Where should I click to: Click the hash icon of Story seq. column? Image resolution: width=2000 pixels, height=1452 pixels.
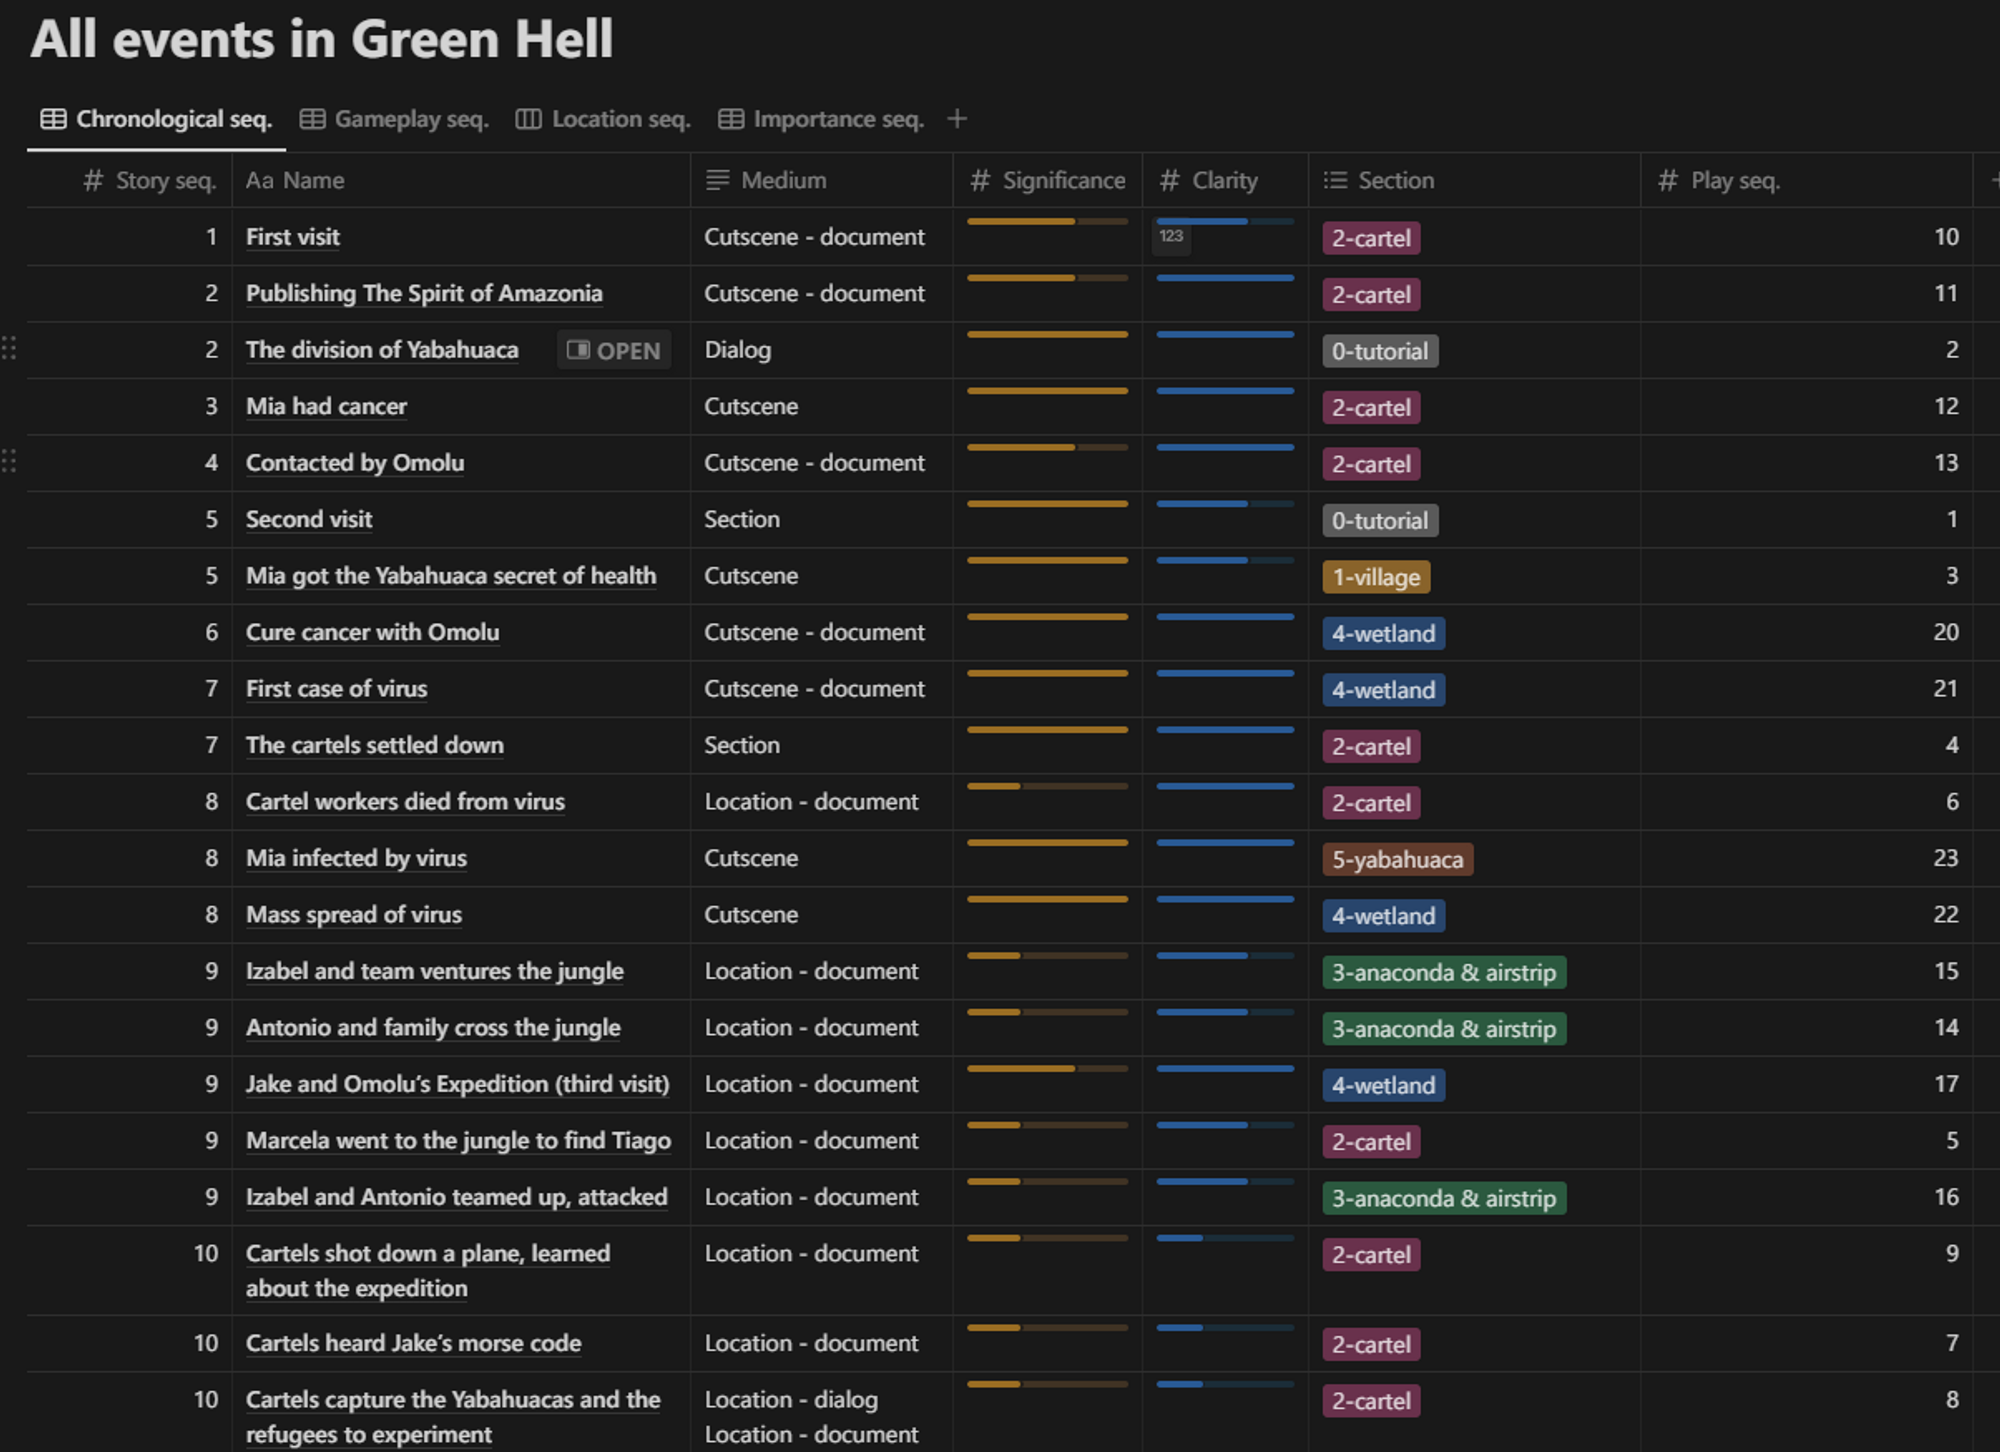[93, 181]
